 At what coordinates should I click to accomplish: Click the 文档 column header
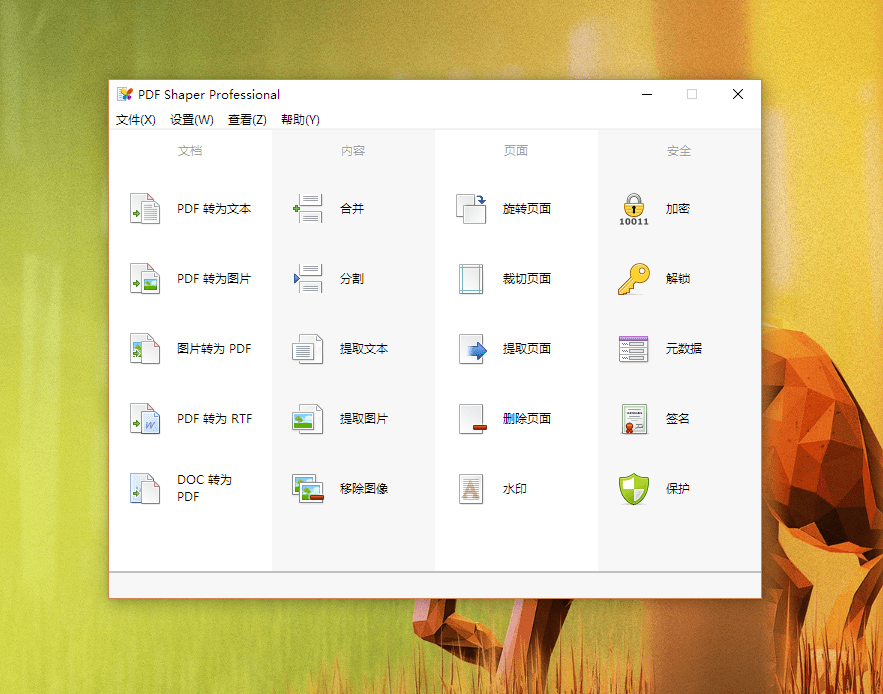(x=190, y=150)
